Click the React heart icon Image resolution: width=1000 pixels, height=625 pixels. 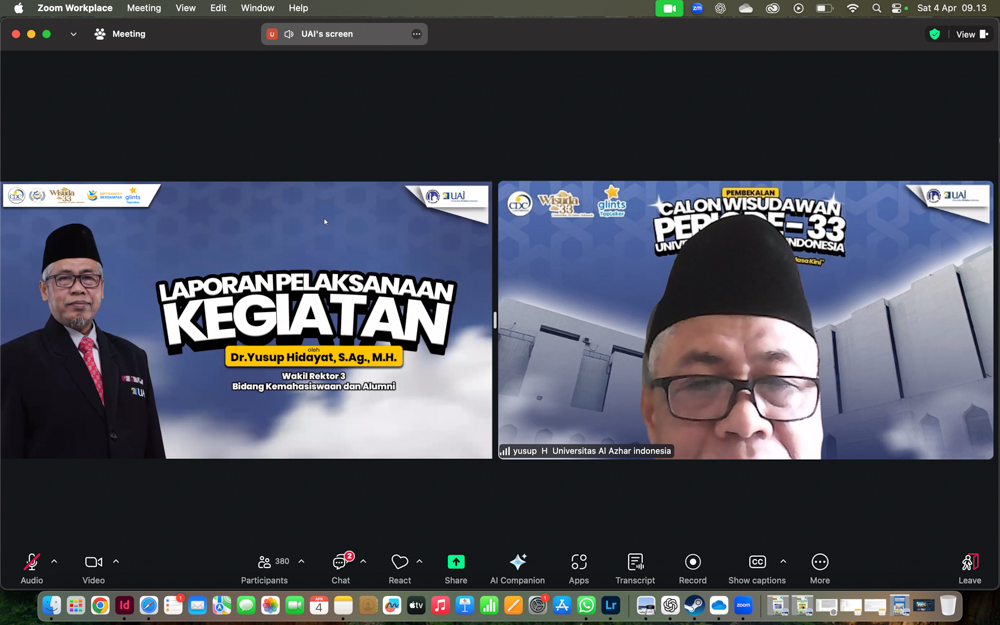(399, 563)
